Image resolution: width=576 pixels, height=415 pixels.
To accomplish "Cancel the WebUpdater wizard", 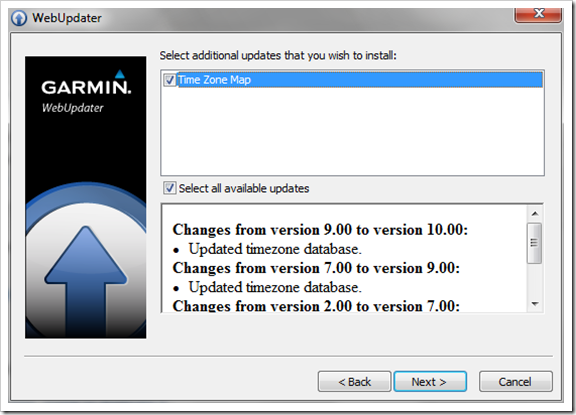I will click(x=515, y=382).
